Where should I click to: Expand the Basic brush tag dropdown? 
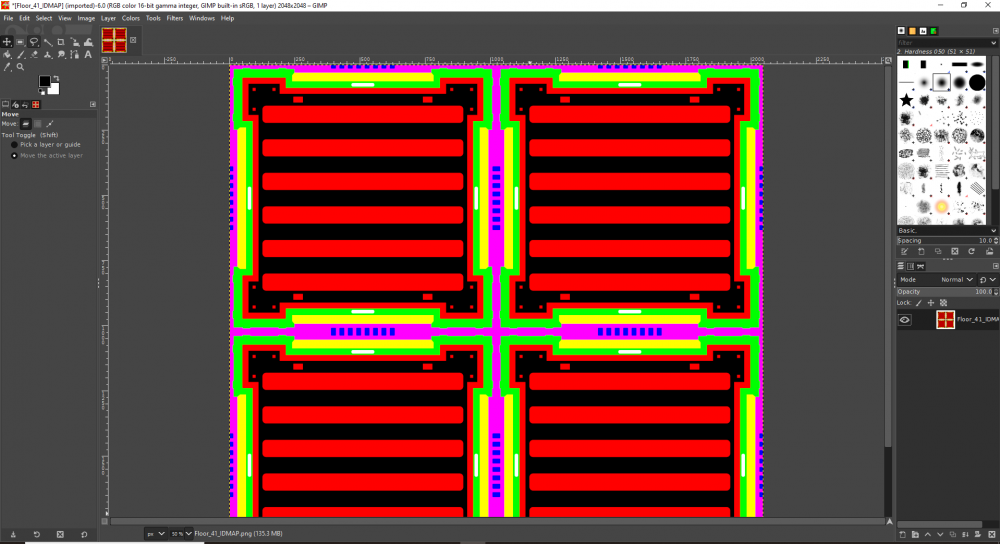[993, 230]
